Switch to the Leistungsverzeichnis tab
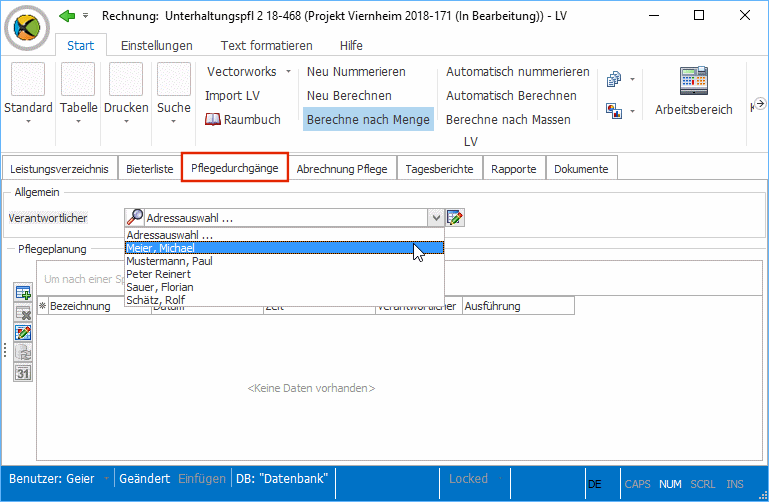This screenshot has width=769, height=502. [x=59, y=169]
